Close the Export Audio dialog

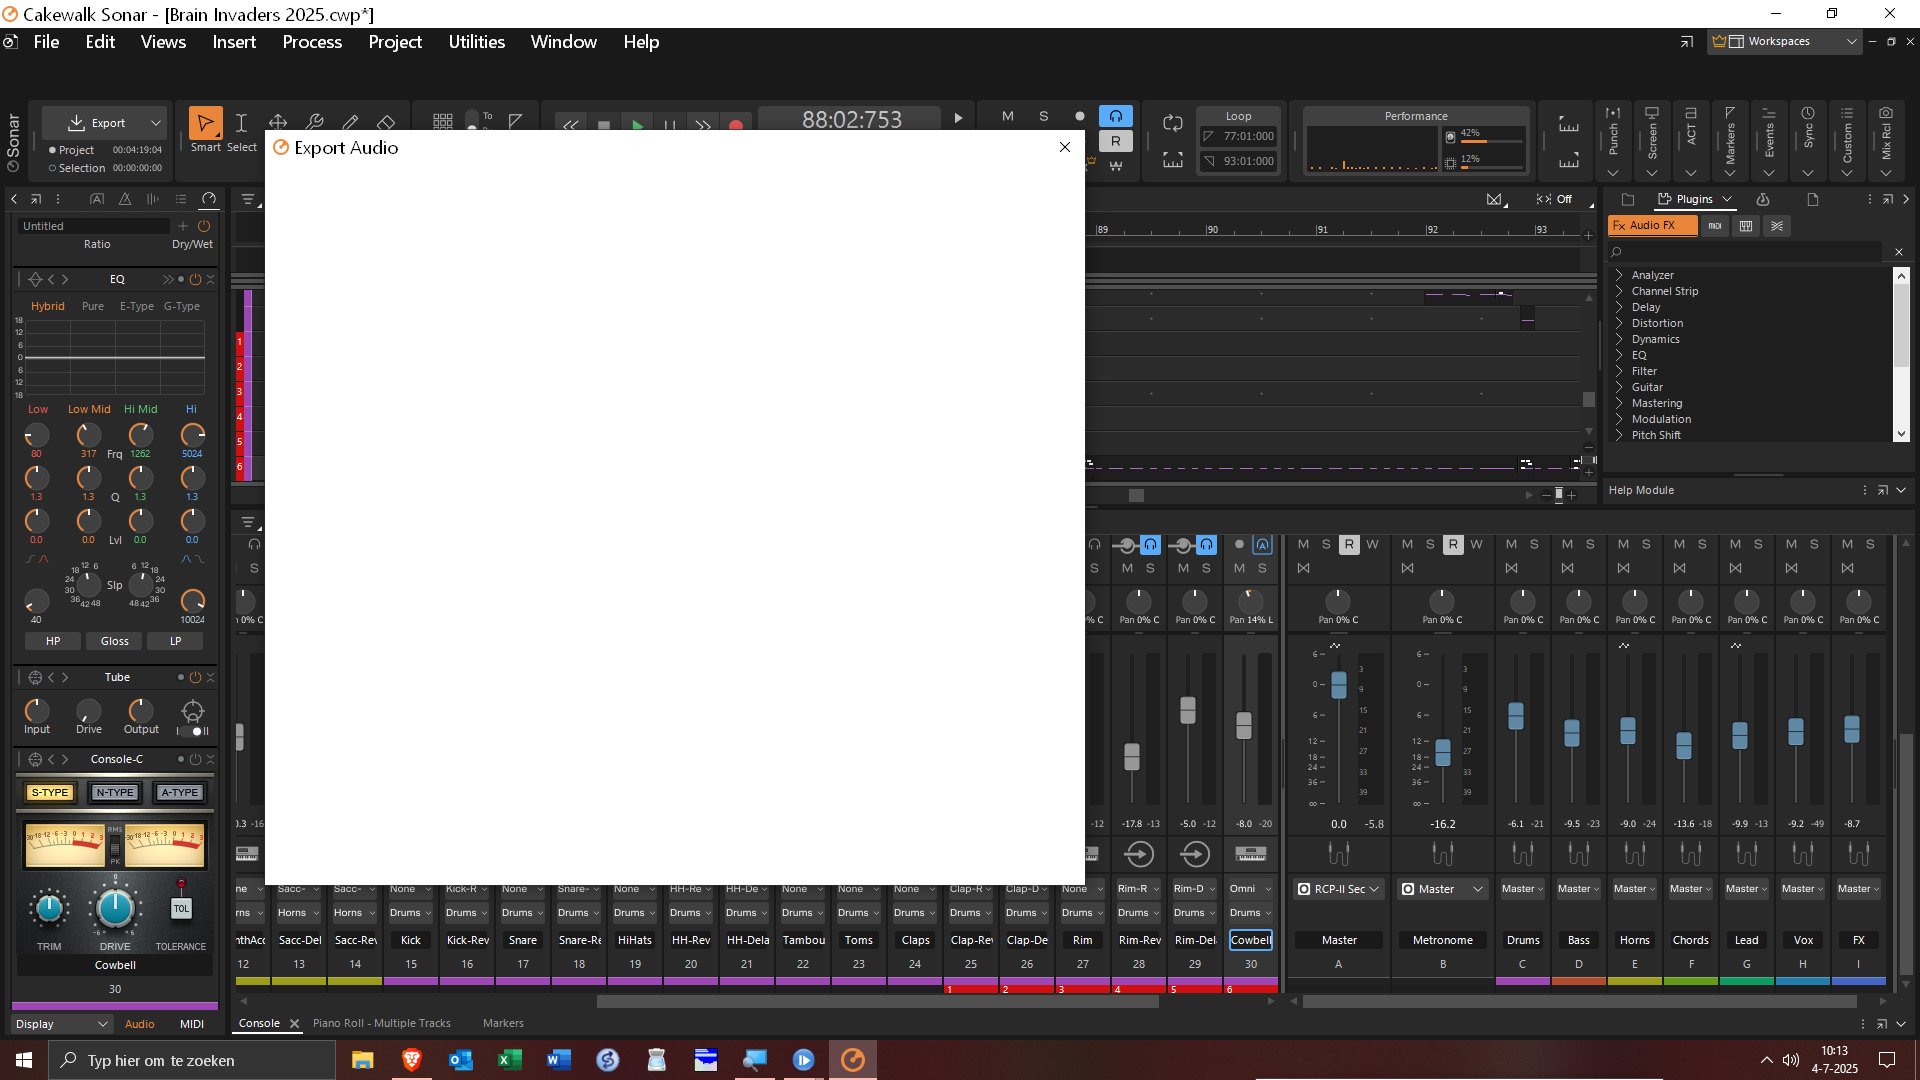[x=1065, y=147]
